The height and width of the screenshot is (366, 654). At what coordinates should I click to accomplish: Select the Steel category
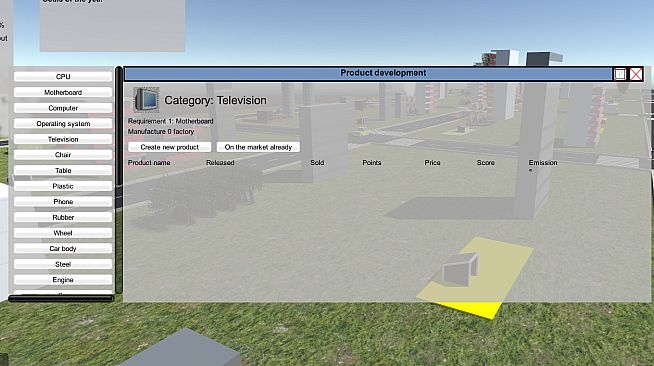pyautogui.click(x=63, y=264)
